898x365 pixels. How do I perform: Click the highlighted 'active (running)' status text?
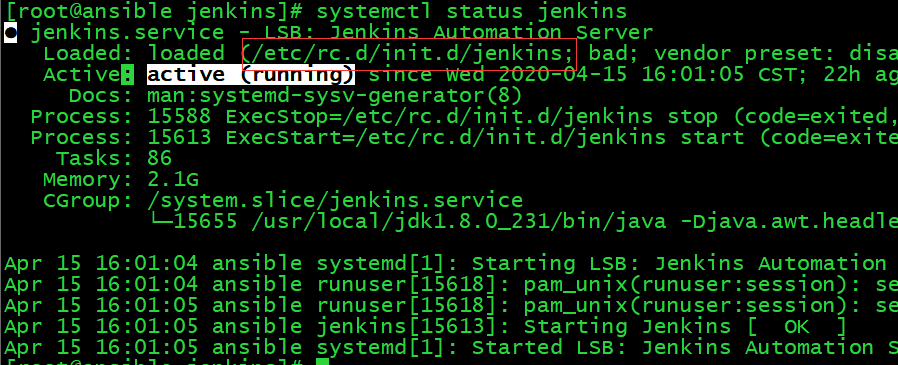pos(251,75)
